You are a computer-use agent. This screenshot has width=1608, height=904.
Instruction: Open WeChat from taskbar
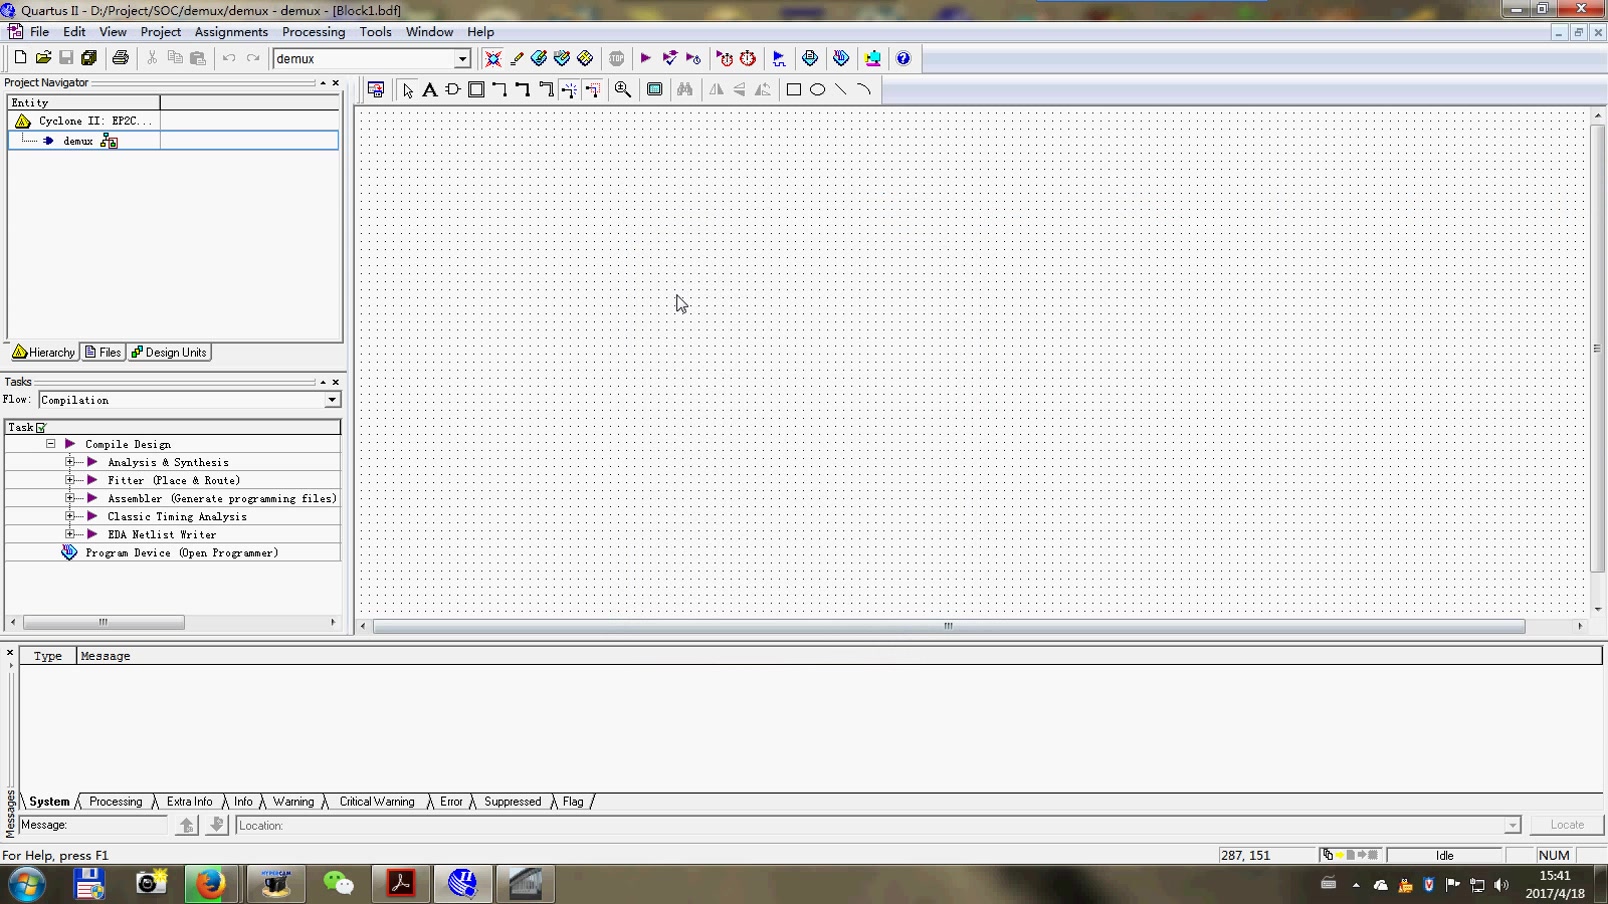[x=338, y=884]
